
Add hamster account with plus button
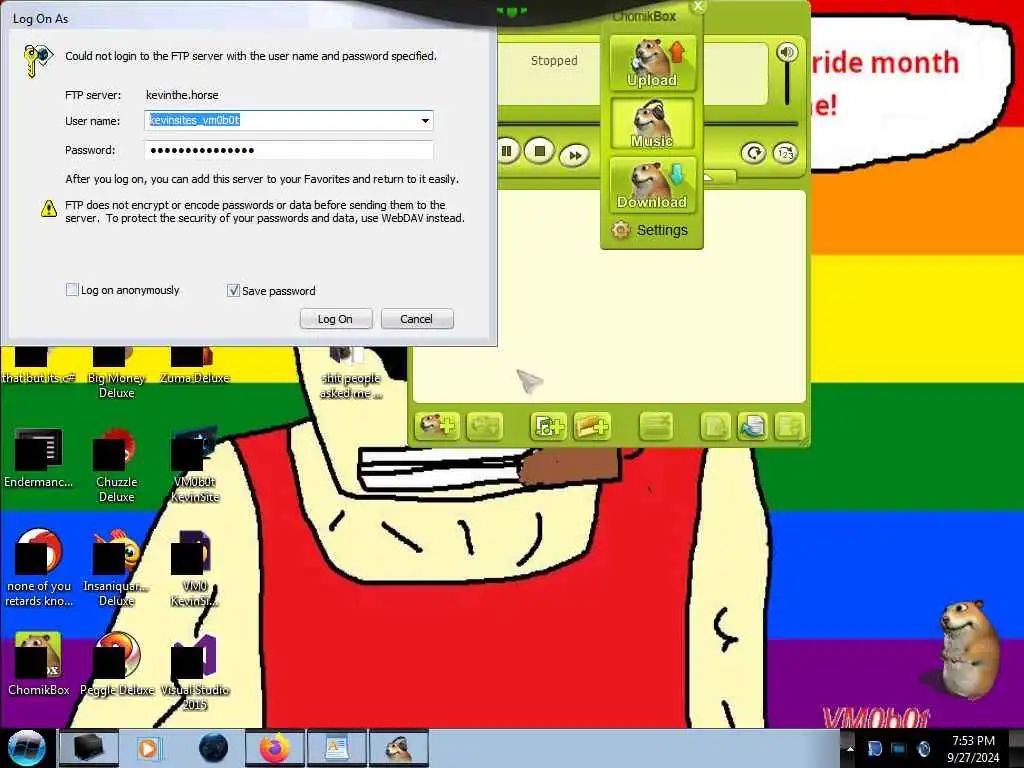437,426
